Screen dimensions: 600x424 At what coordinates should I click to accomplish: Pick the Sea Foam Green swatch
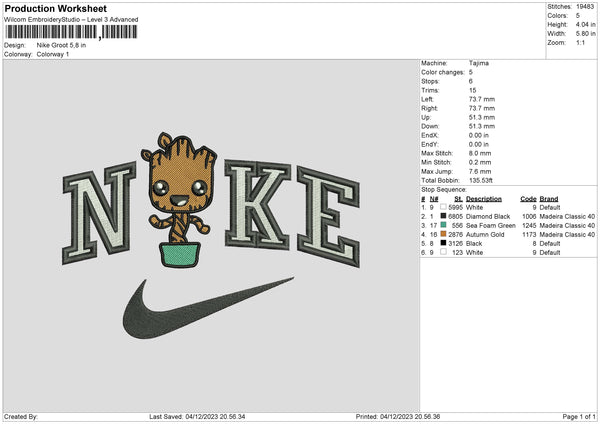tap(443, 225)
